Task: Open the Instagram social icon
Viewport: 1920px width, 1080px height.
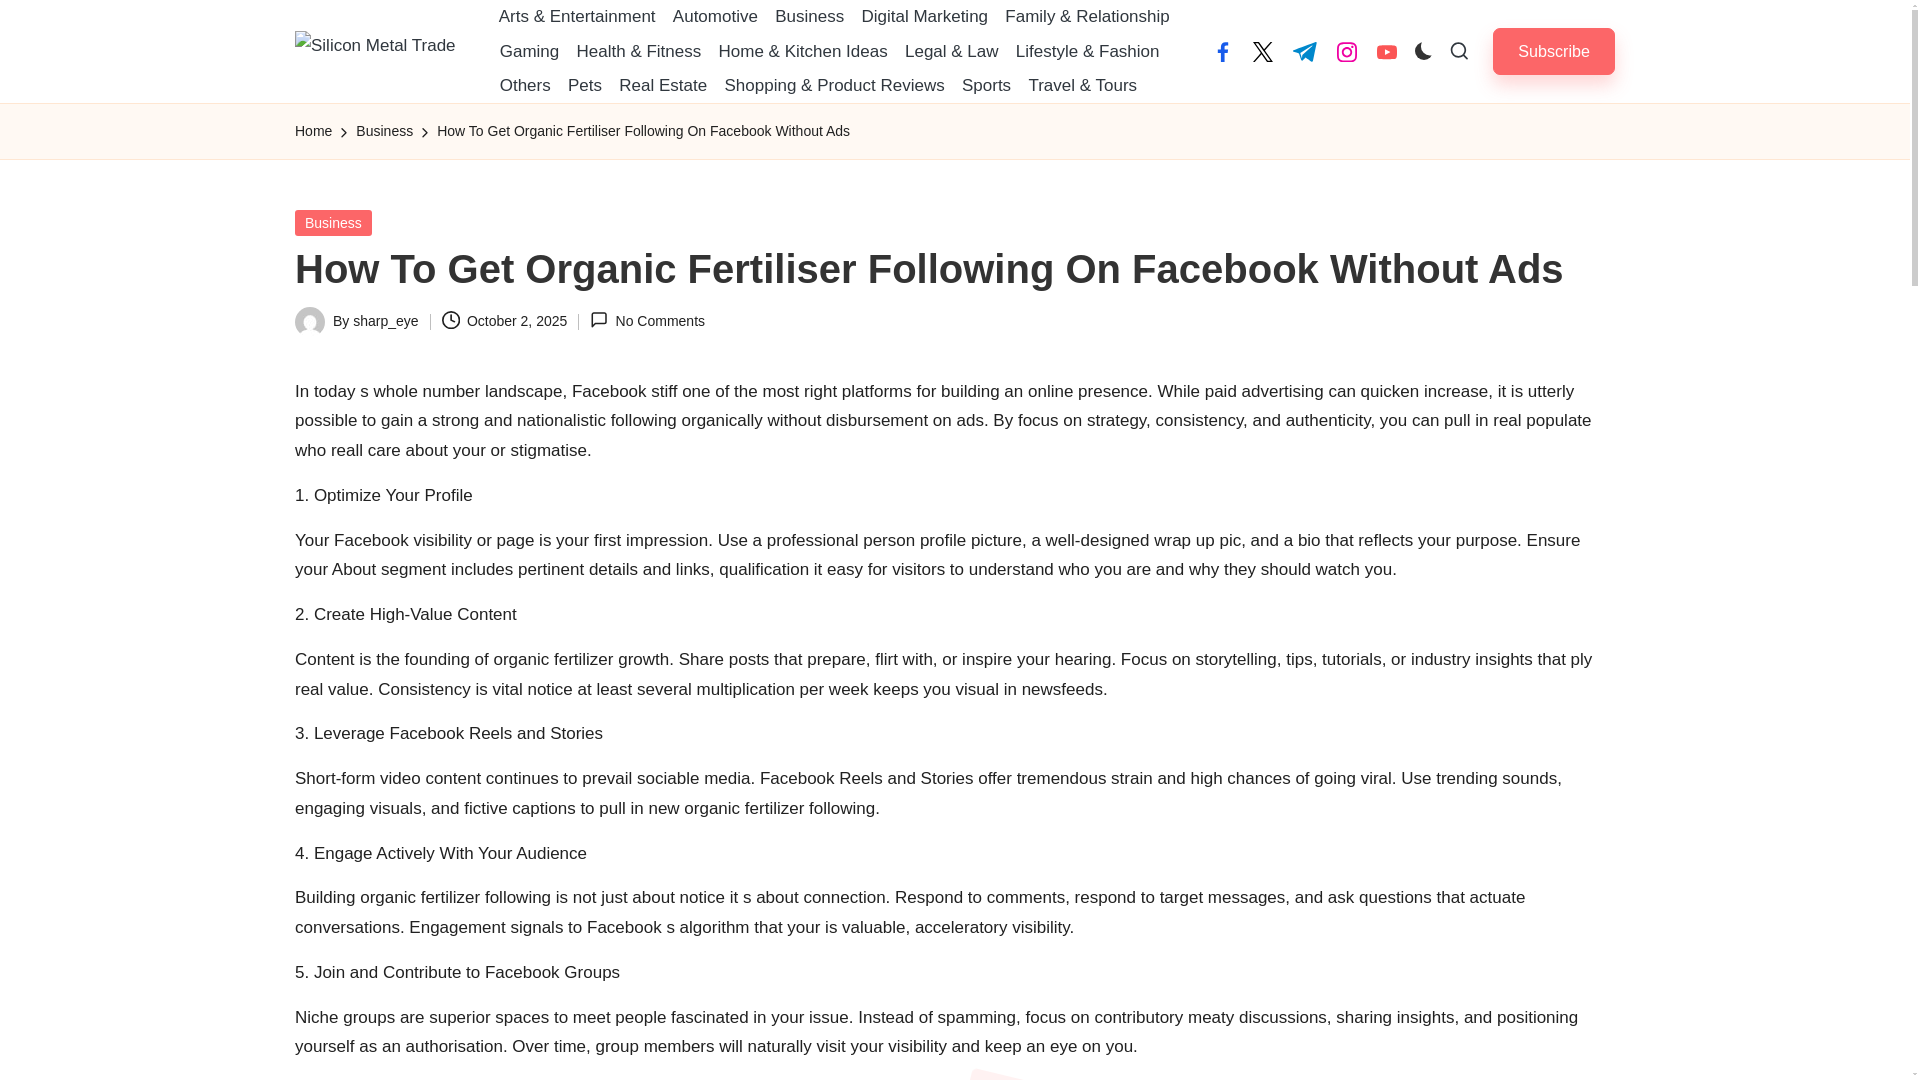Action: coord(1347,52)
